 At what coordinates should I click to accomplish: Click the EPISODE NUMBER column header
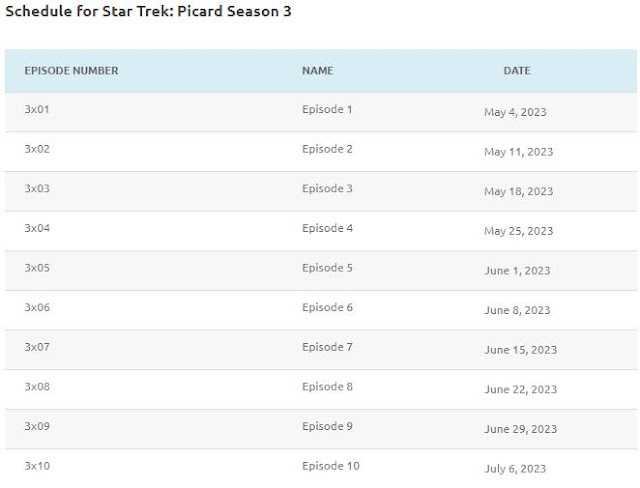tap(71, 71)
